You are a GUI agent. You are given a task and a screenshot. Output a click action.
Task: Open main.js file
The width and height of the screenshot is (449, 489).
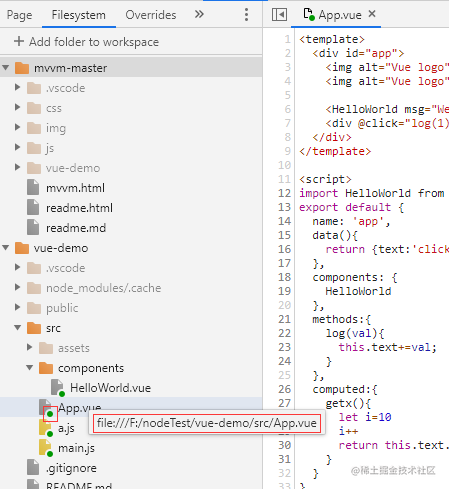coord(76,448)
